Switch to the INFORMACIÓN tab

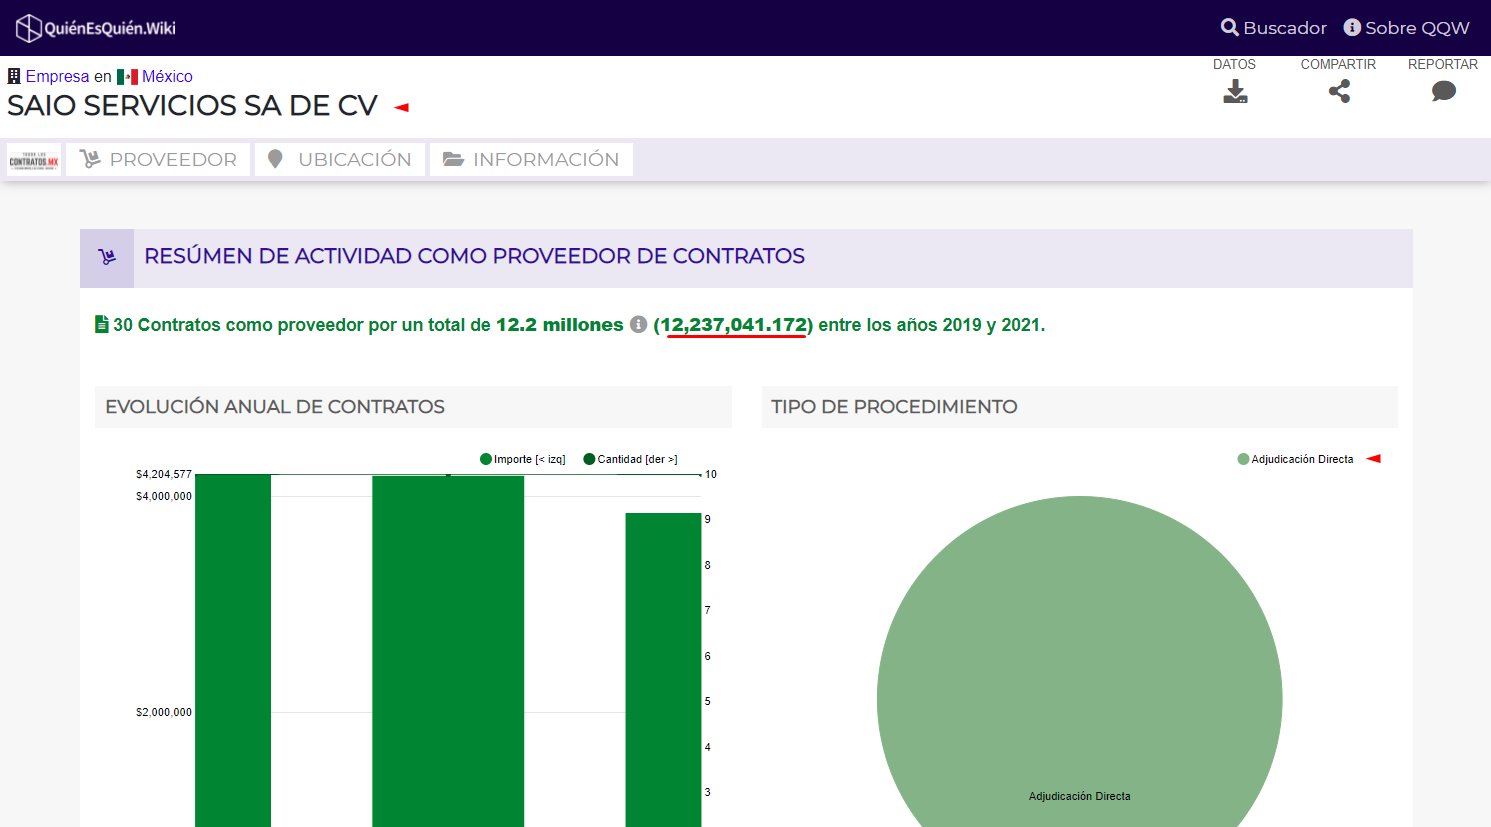[531, 160]
